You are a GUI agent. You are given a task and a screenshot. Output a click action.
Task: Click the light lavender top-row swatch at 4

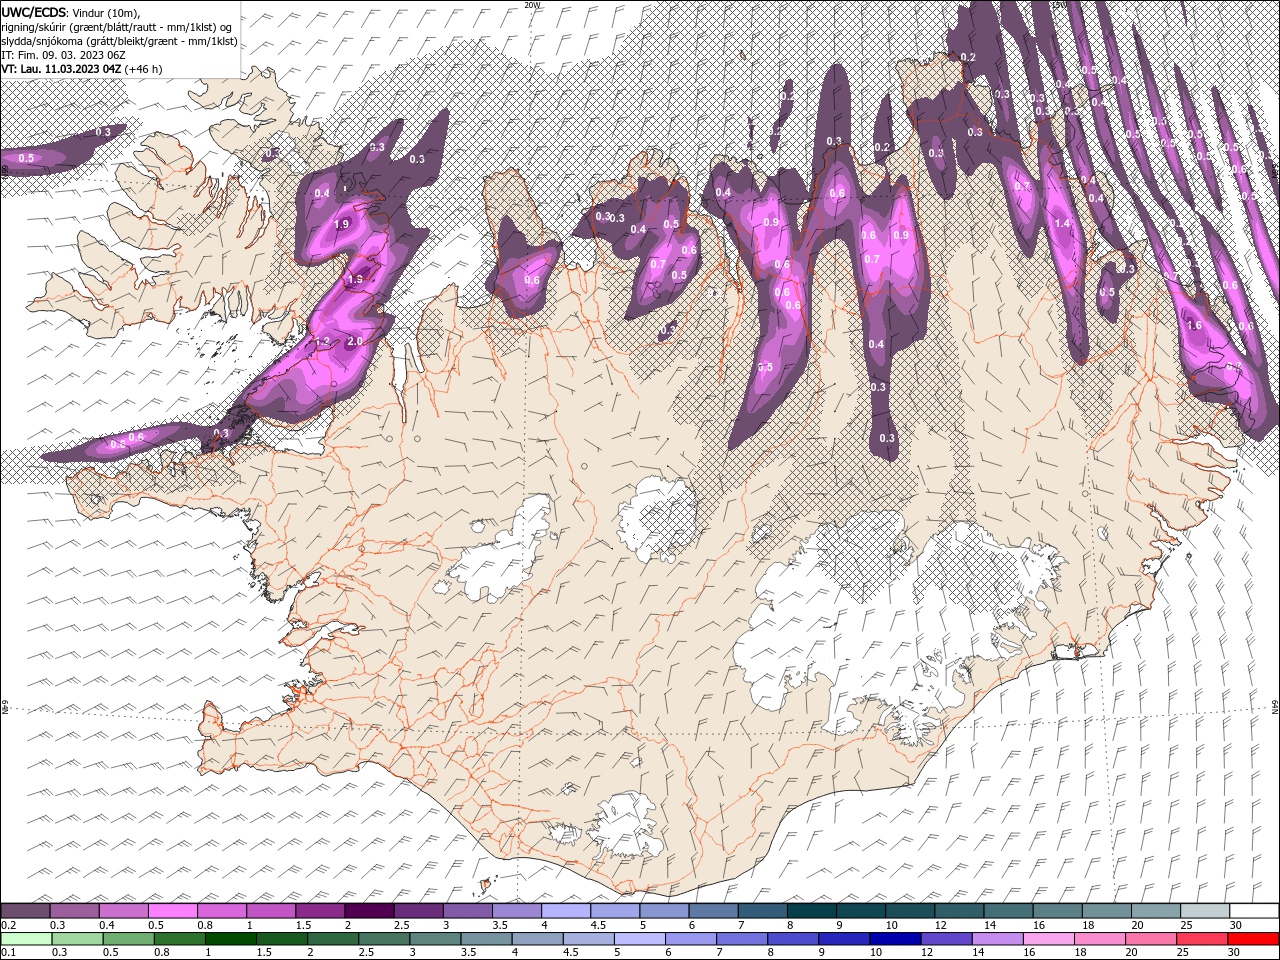(x=565, y=911)
